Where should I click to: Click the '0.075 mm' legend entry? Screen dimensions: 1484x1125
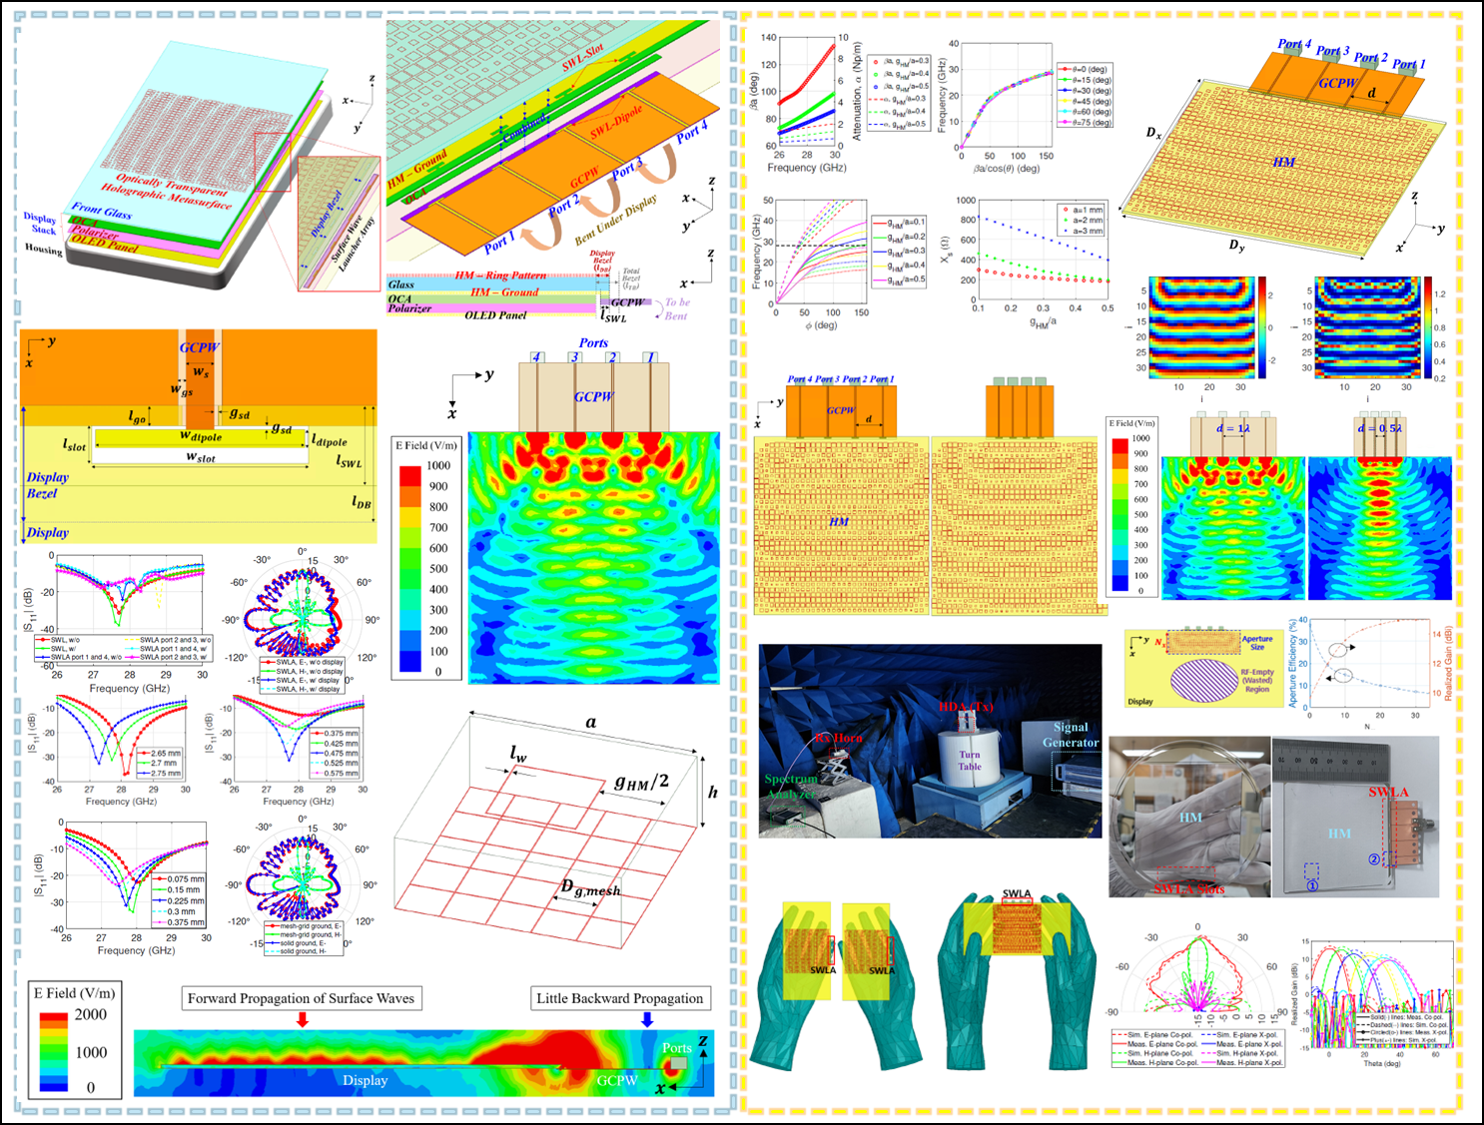coord(178,879)
